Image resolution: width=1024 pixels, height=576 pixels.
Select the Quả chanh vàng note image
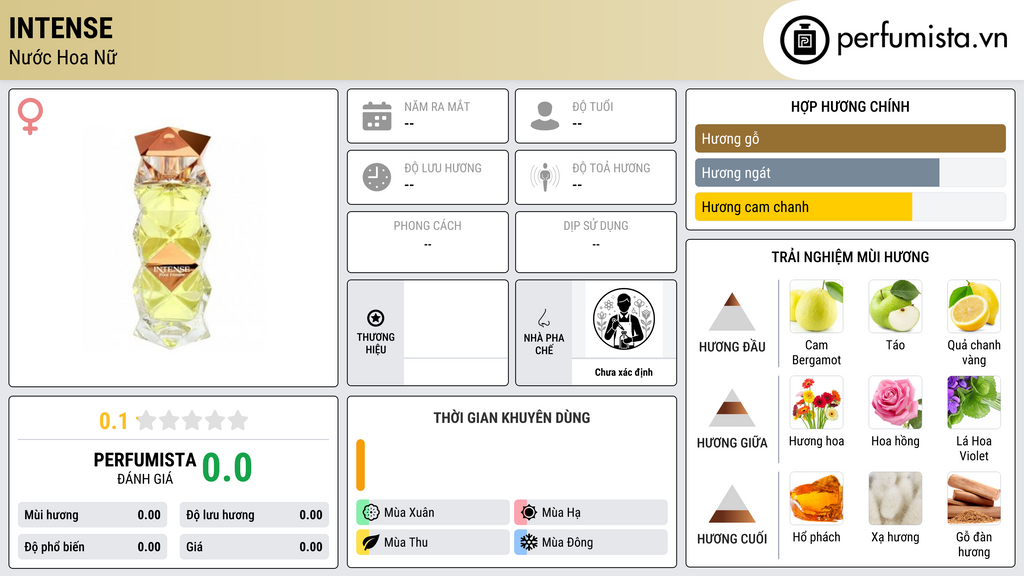pyautogui.click(x=974, y=306)
